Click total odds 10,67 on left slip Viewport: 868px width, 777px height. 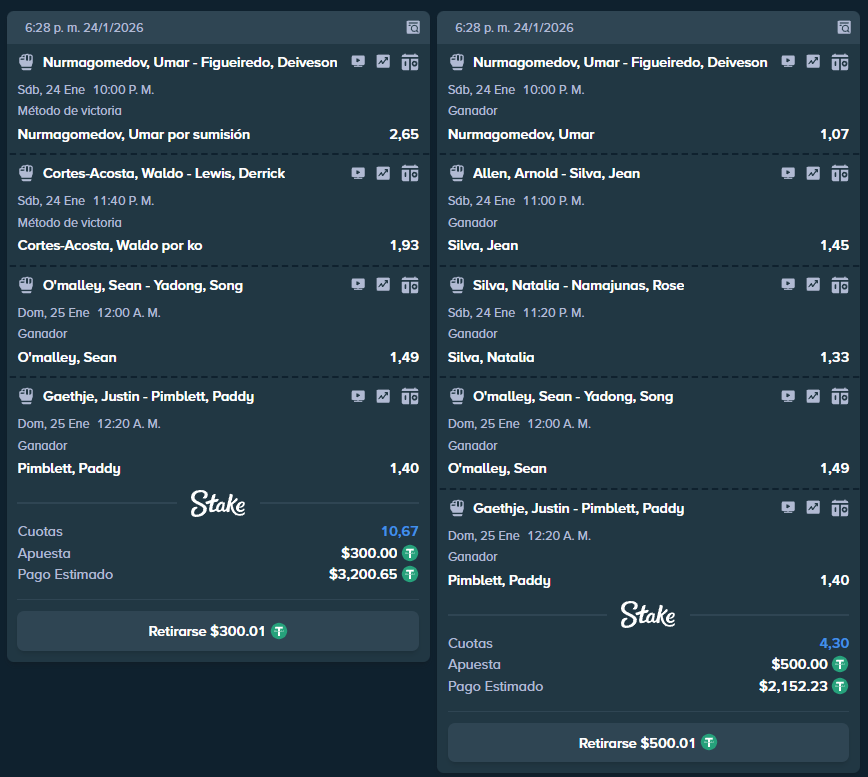click(400, 531)
